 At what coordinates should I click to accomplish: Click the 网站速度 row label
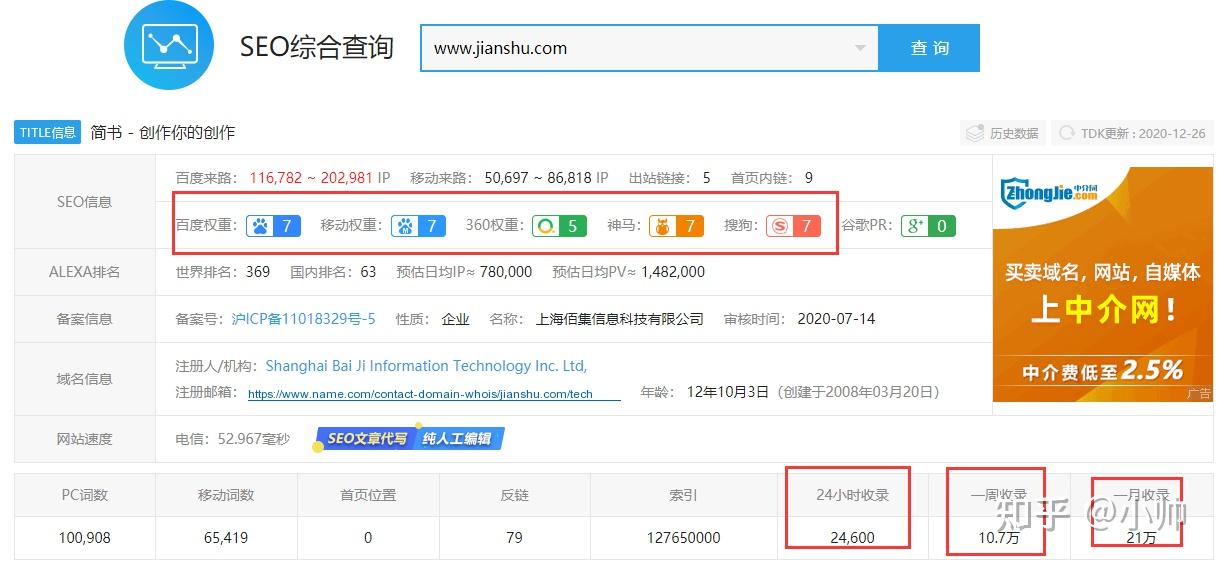point(85,439)
